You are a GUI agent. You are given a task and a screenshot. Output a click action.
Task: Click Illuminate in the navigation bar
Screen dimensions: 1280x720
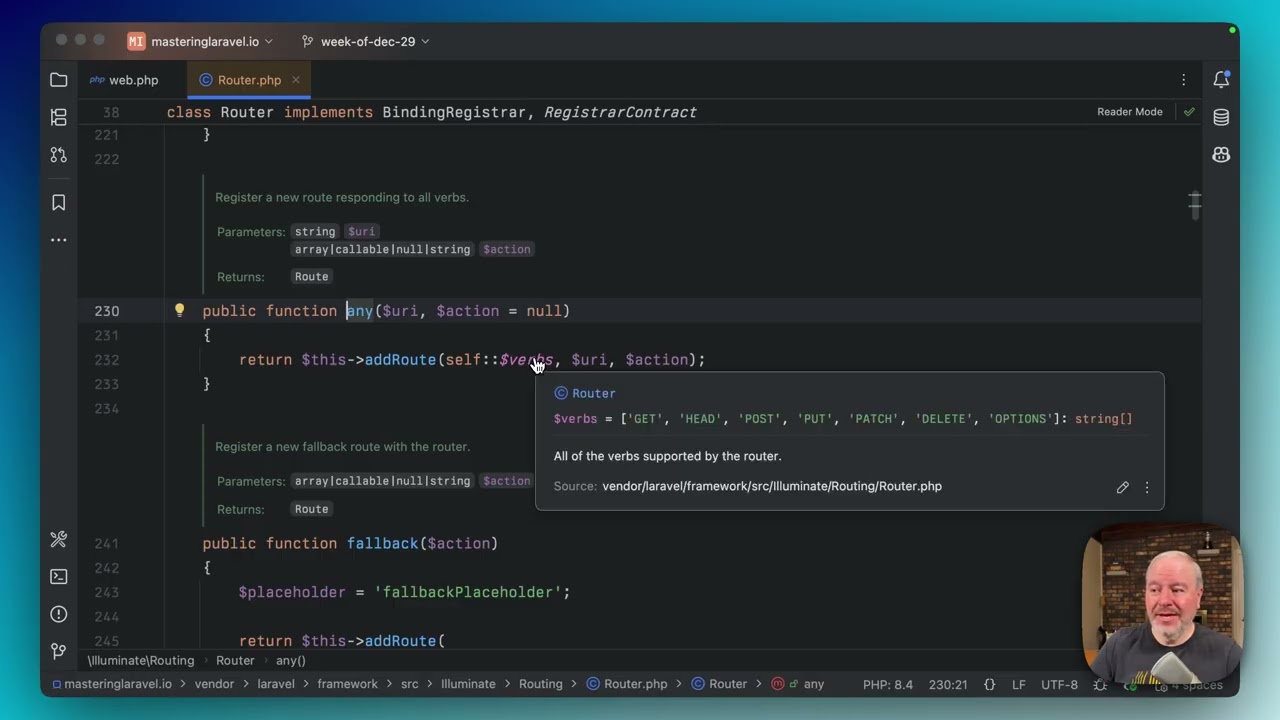468,685
